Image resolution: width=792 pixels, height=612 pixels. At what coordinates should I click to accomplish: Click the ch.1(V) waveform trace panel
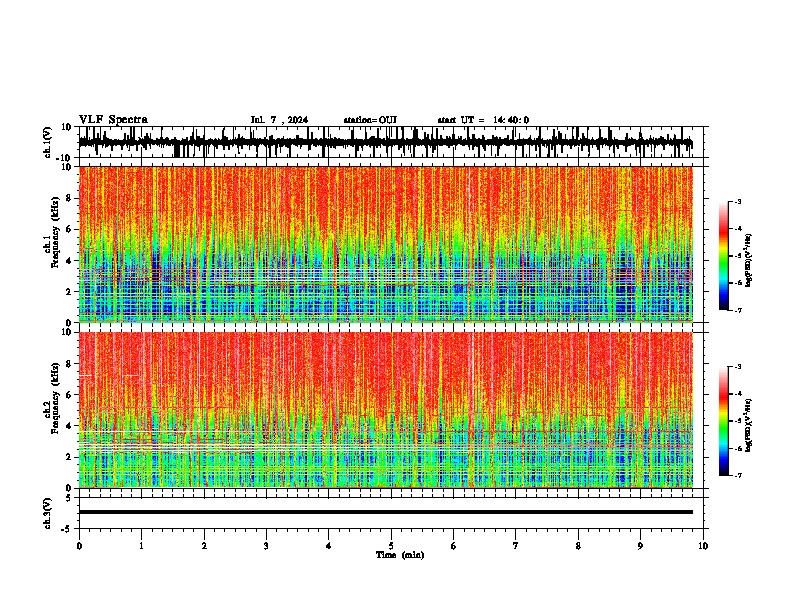coord(391,142)
